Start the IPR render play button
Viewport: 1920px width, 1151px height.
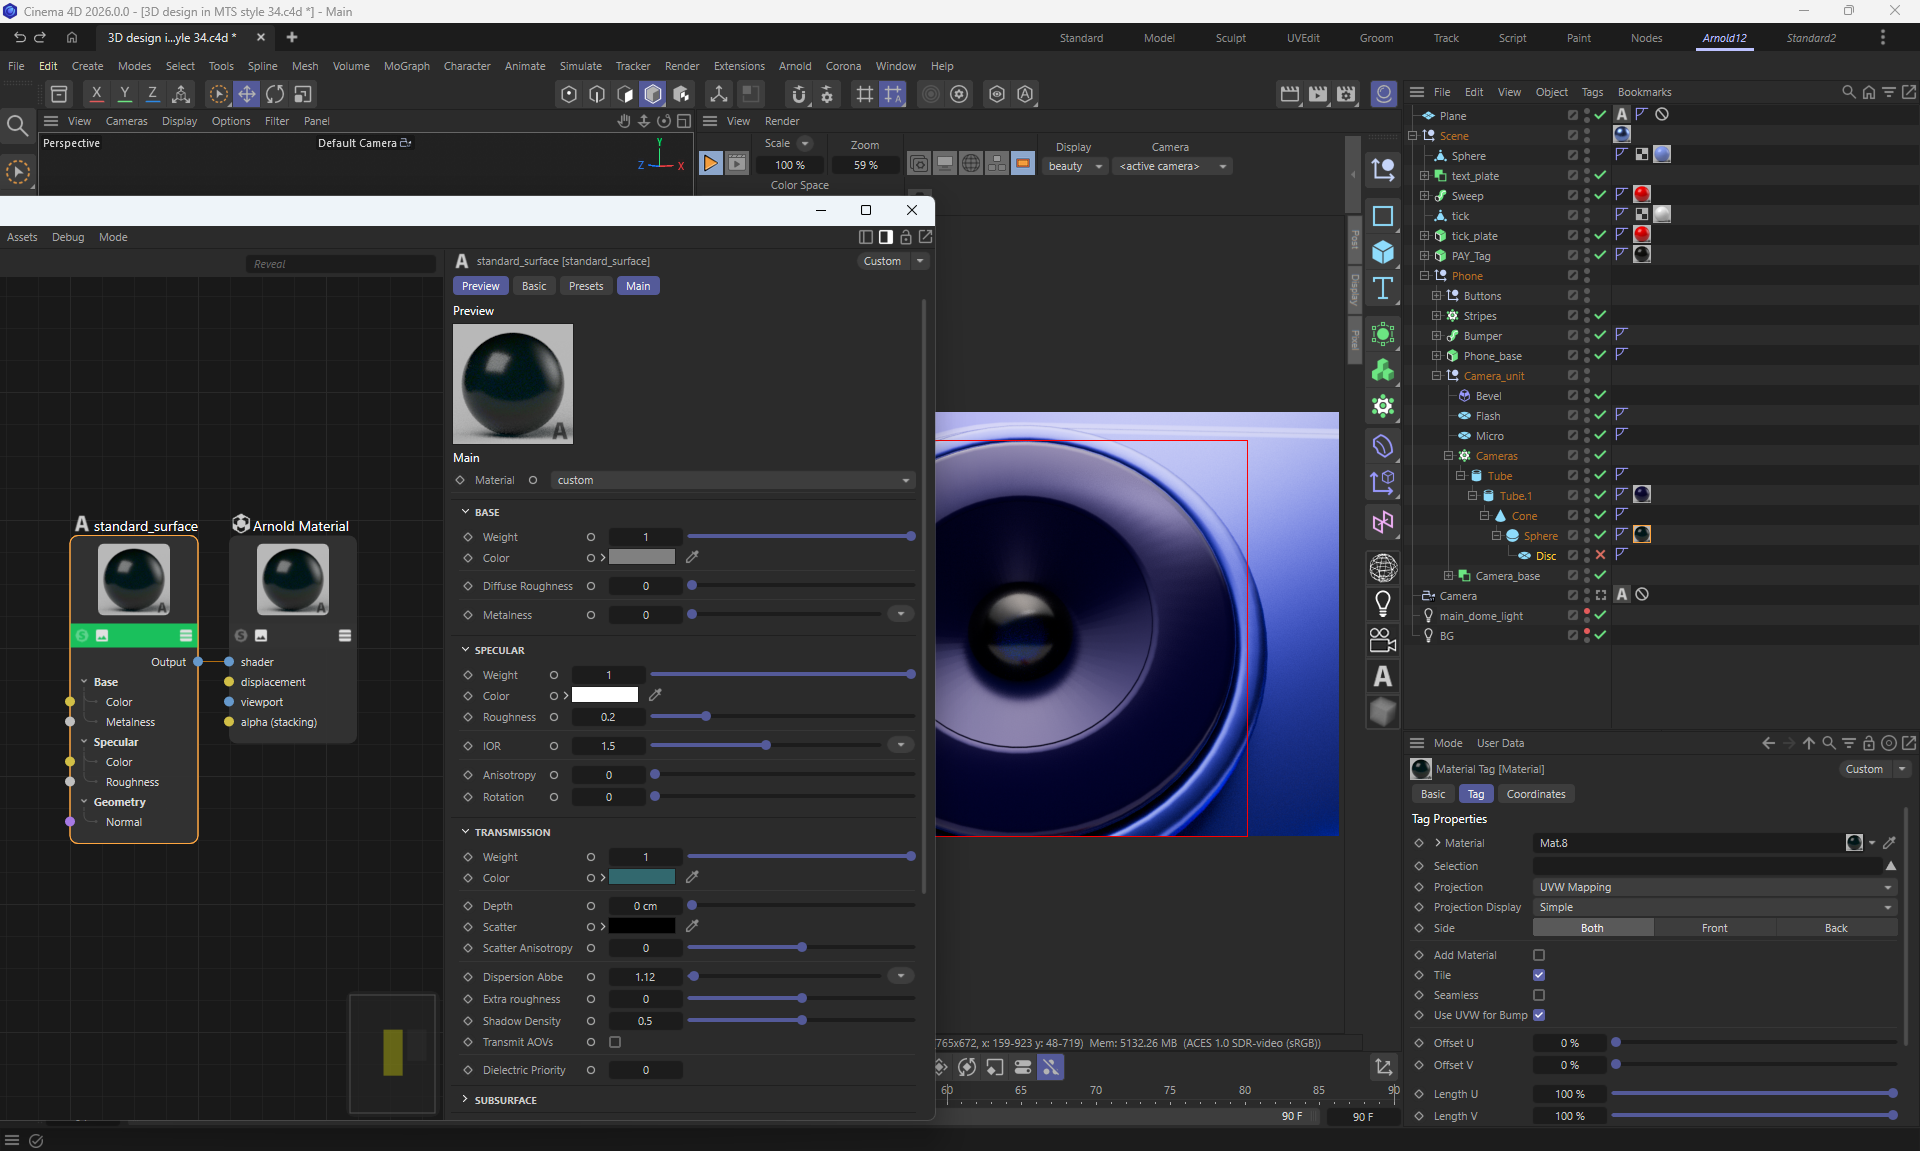(710, 163)
